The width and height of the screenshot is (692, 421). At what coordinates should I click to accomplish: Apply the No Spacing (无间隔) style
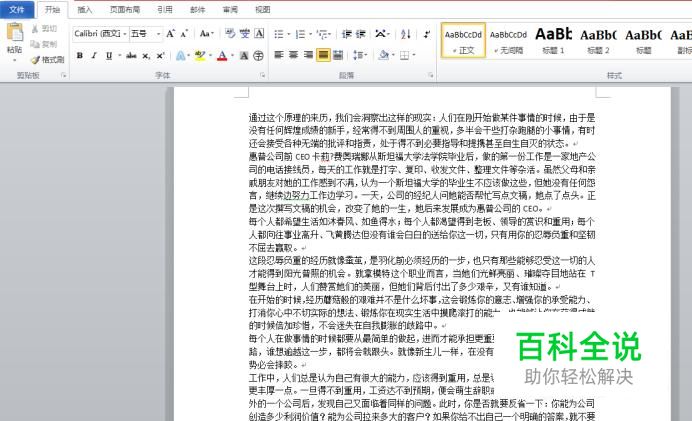(508, 41)
